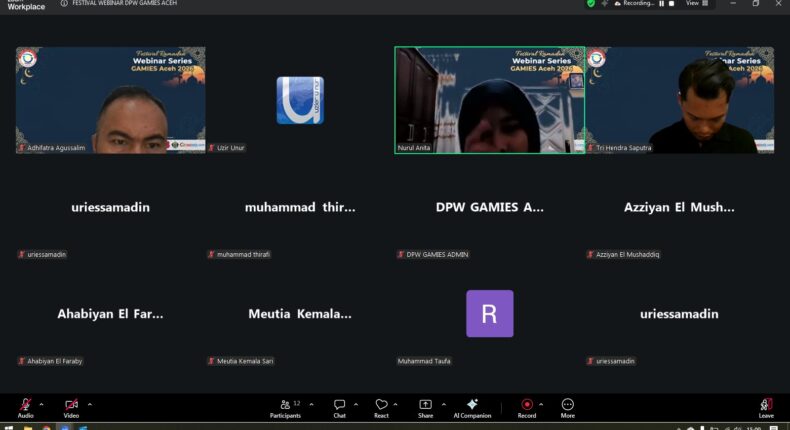The height and width of the screenshot is (430, 790).
Task: Click name label 'Azziyan El Mushaddiq'
Action: pyautogui.click(x=627, y=255)
